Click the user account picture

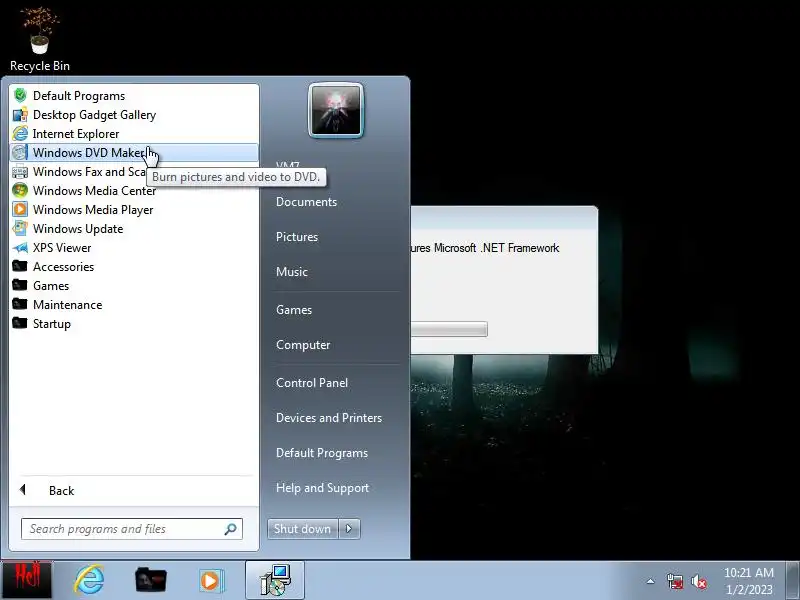[x=336, y=110]
